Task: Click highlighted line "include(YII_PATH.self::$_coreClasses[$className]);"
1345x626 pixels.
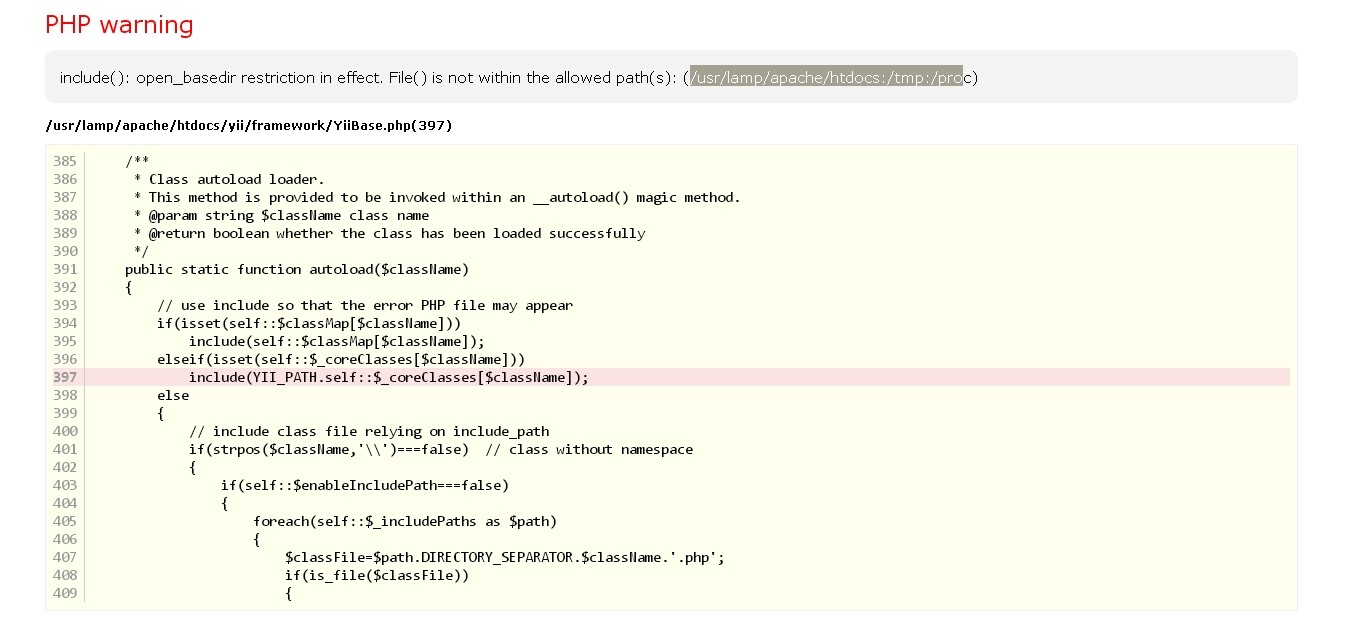Action: click(x=389, y=377)
